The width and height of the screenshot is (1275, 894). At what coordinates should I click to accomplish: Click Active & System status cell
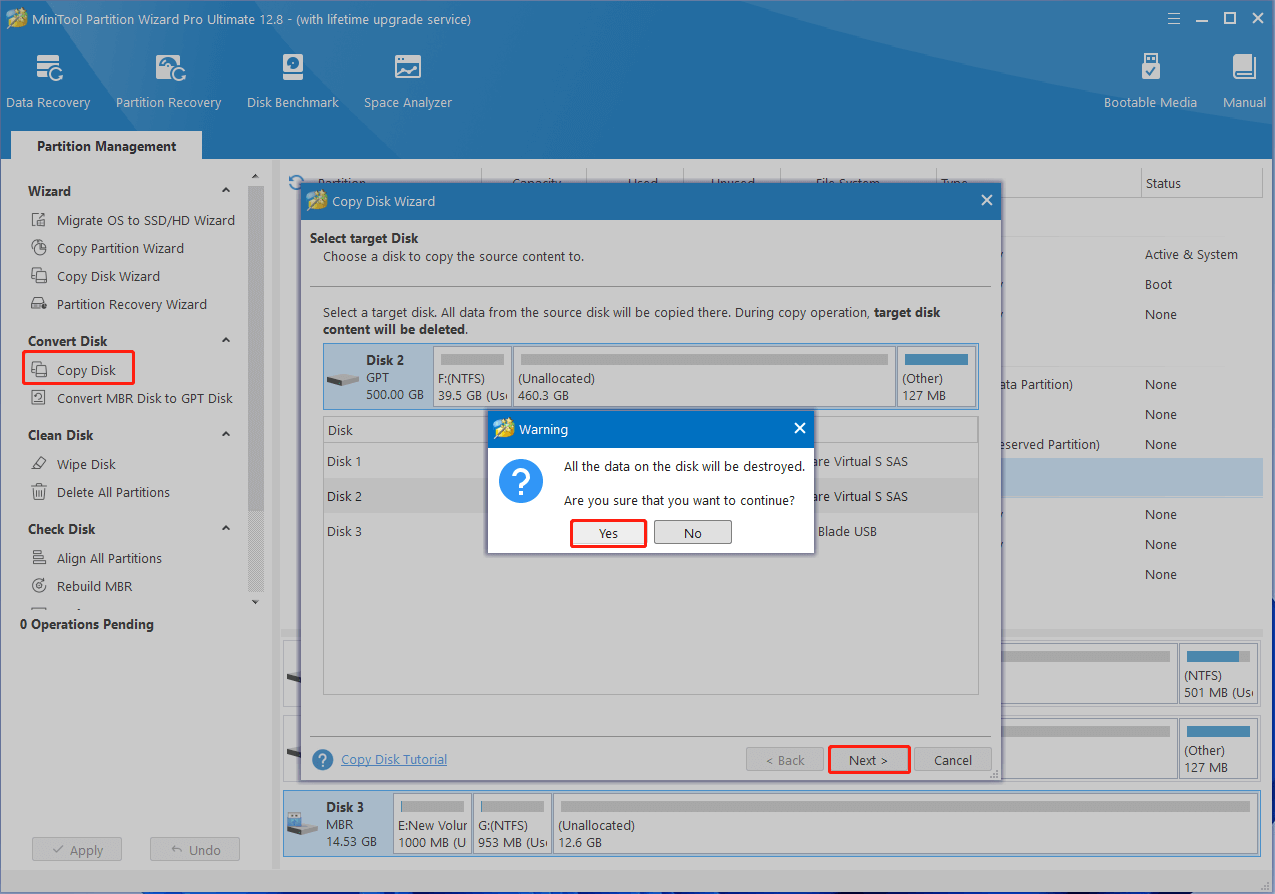pos(1191,254)
